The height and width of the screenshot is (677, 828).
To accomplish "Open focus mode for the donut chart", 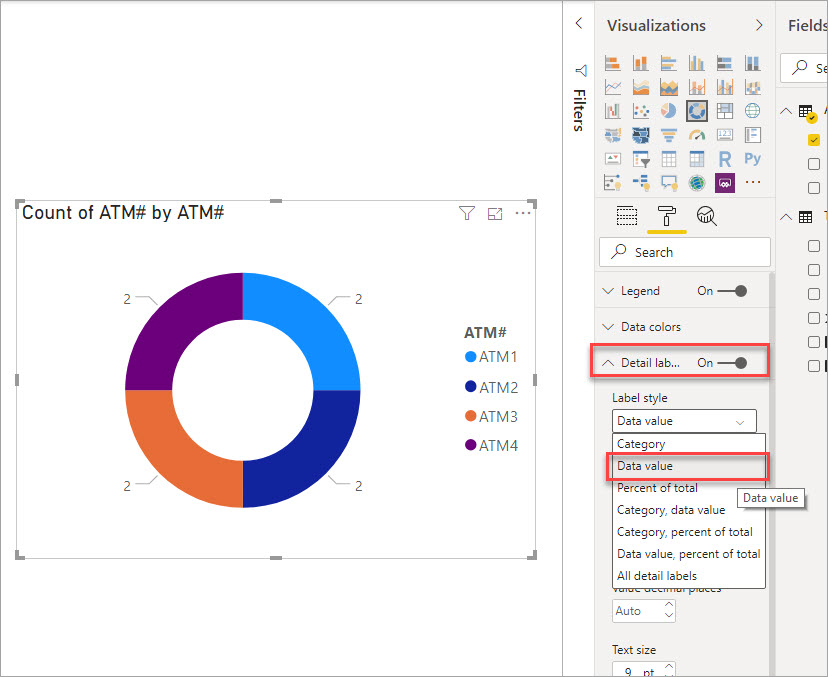I will (495, 213).
